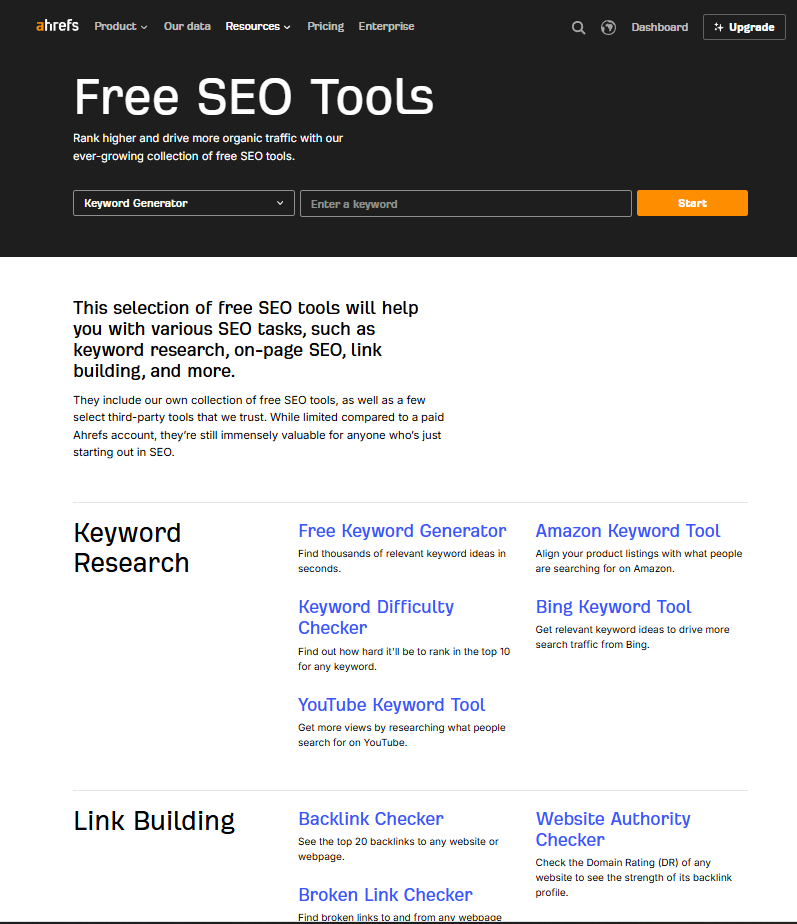Open the Amazon Keyword Tool link
This screenshot has width=797, height=924.
[x=628, y=531]
